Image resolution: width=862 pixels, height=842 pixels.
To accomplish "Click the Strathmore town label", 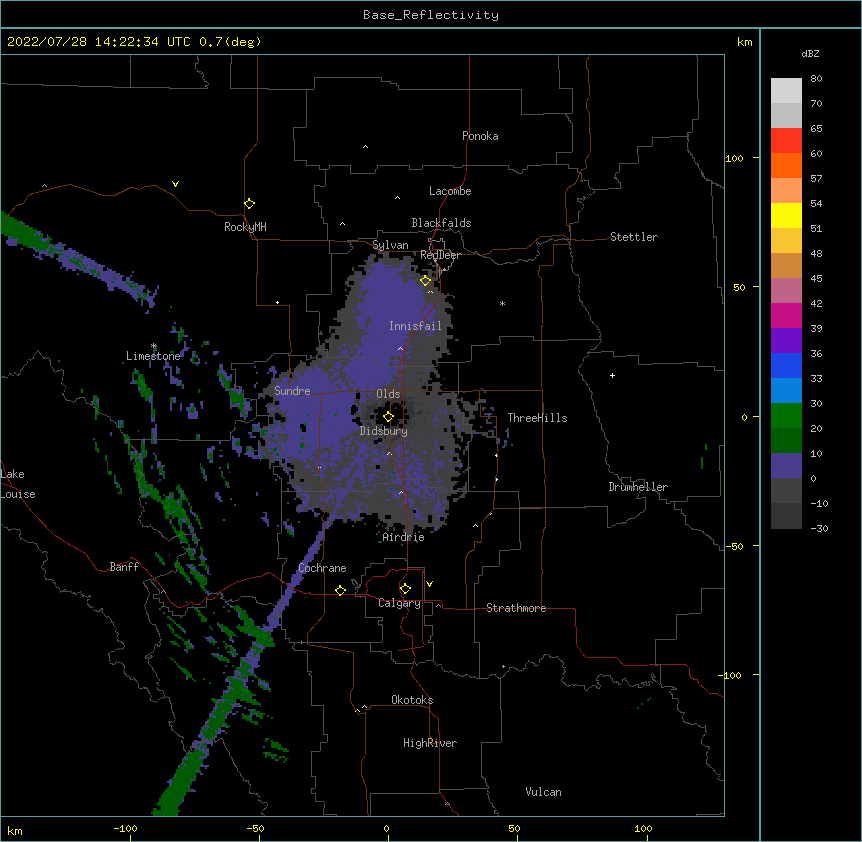I will coord(516,608).
